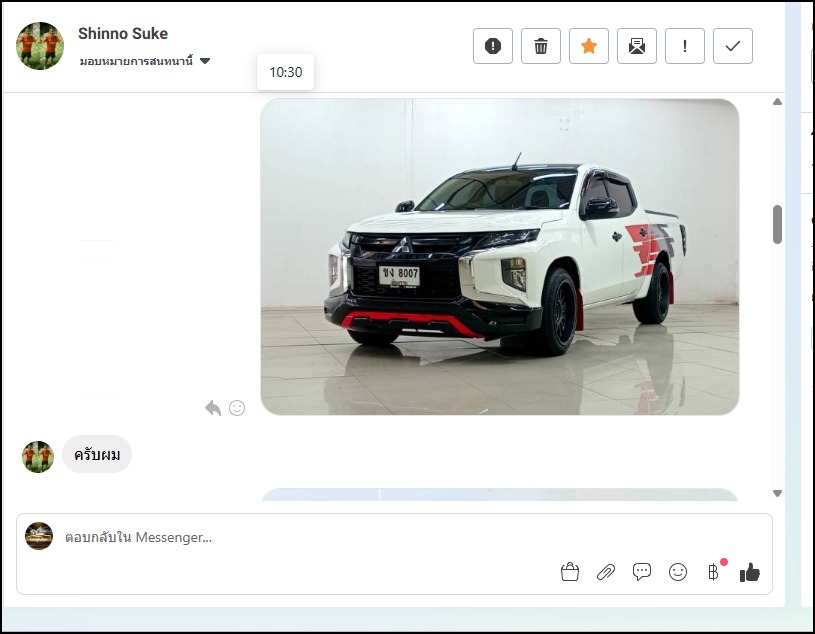
Task: Attach a file with the paperclip icon
Action: pyautogui.click(x=606, y=572)
